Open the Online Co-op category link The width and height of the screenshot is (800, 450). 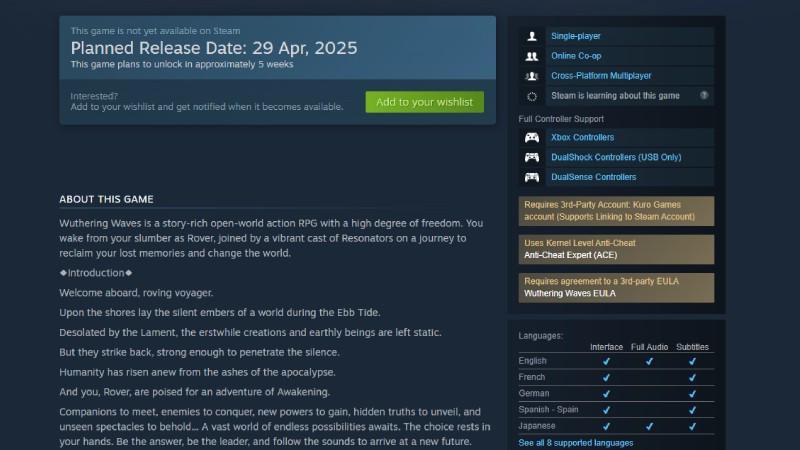click(x=576, y=56)
